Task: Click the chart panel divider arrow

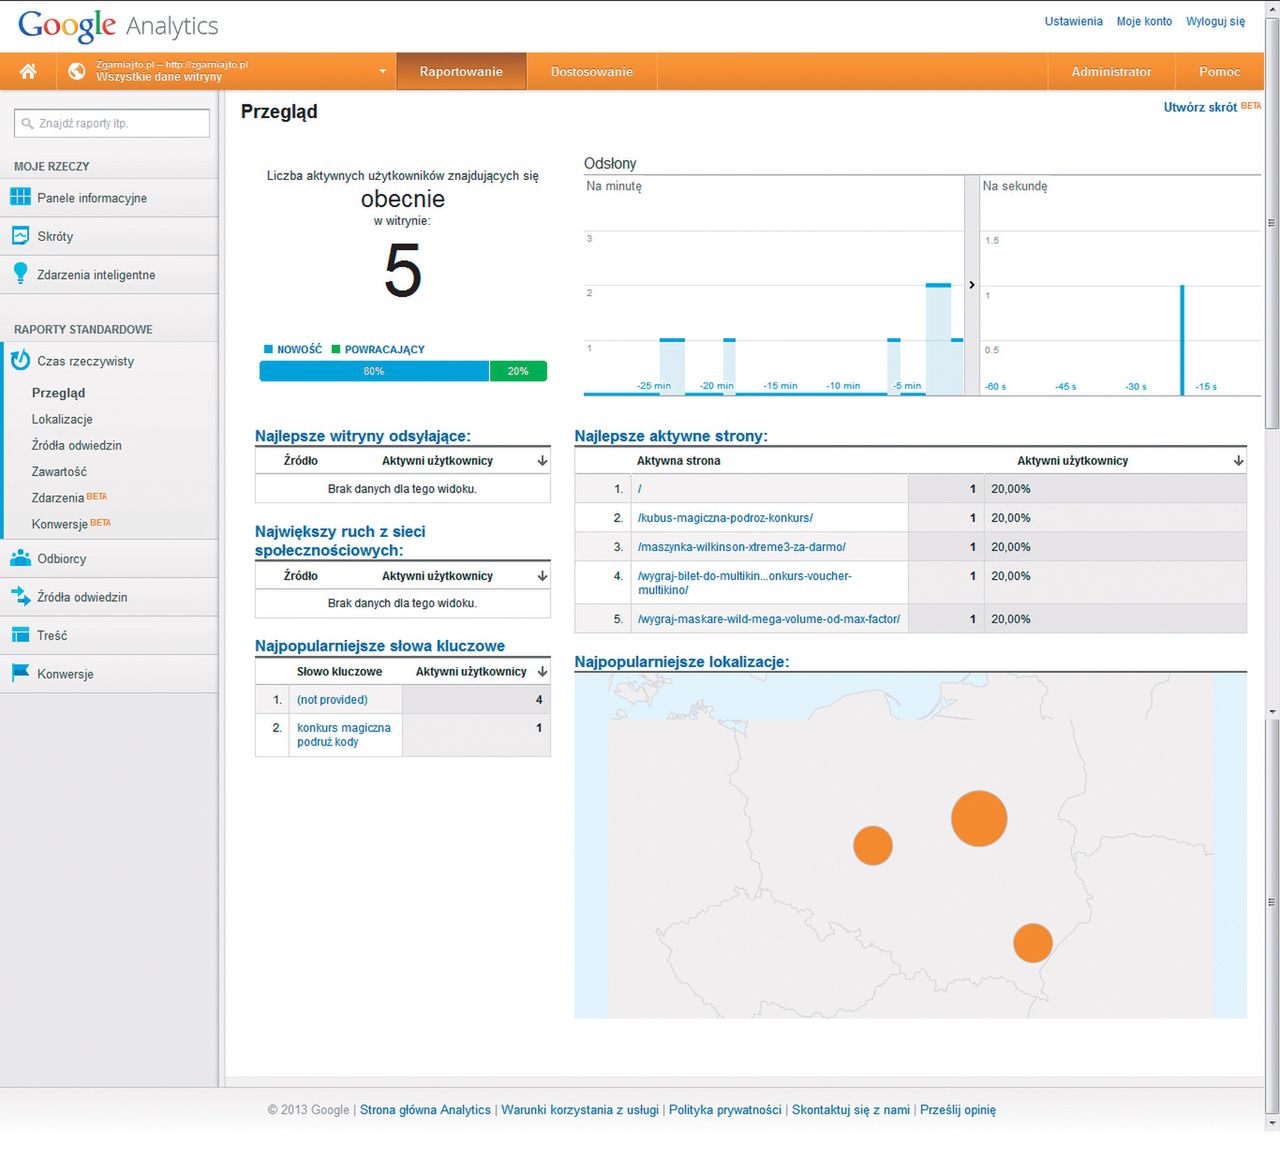Action: pyautogui.click(x=971, y=285)
